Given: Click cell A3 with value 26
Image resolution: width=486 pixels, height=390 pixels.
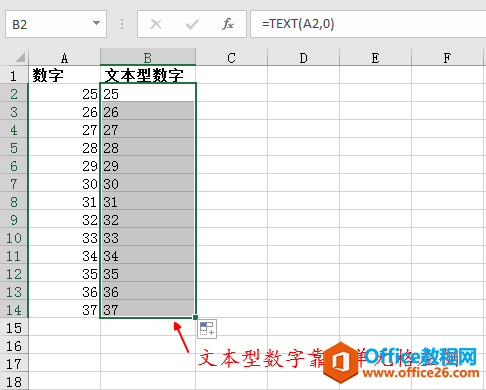Looking at the screenshot, I should 64,111.
